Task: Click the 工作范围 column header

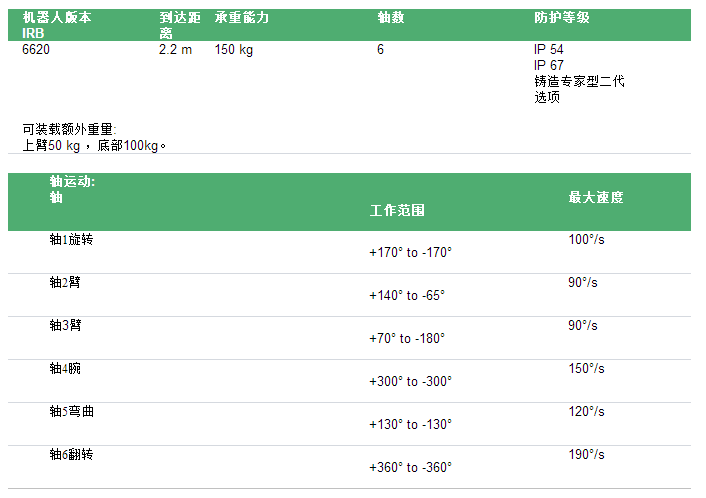Action: point(397,211)
